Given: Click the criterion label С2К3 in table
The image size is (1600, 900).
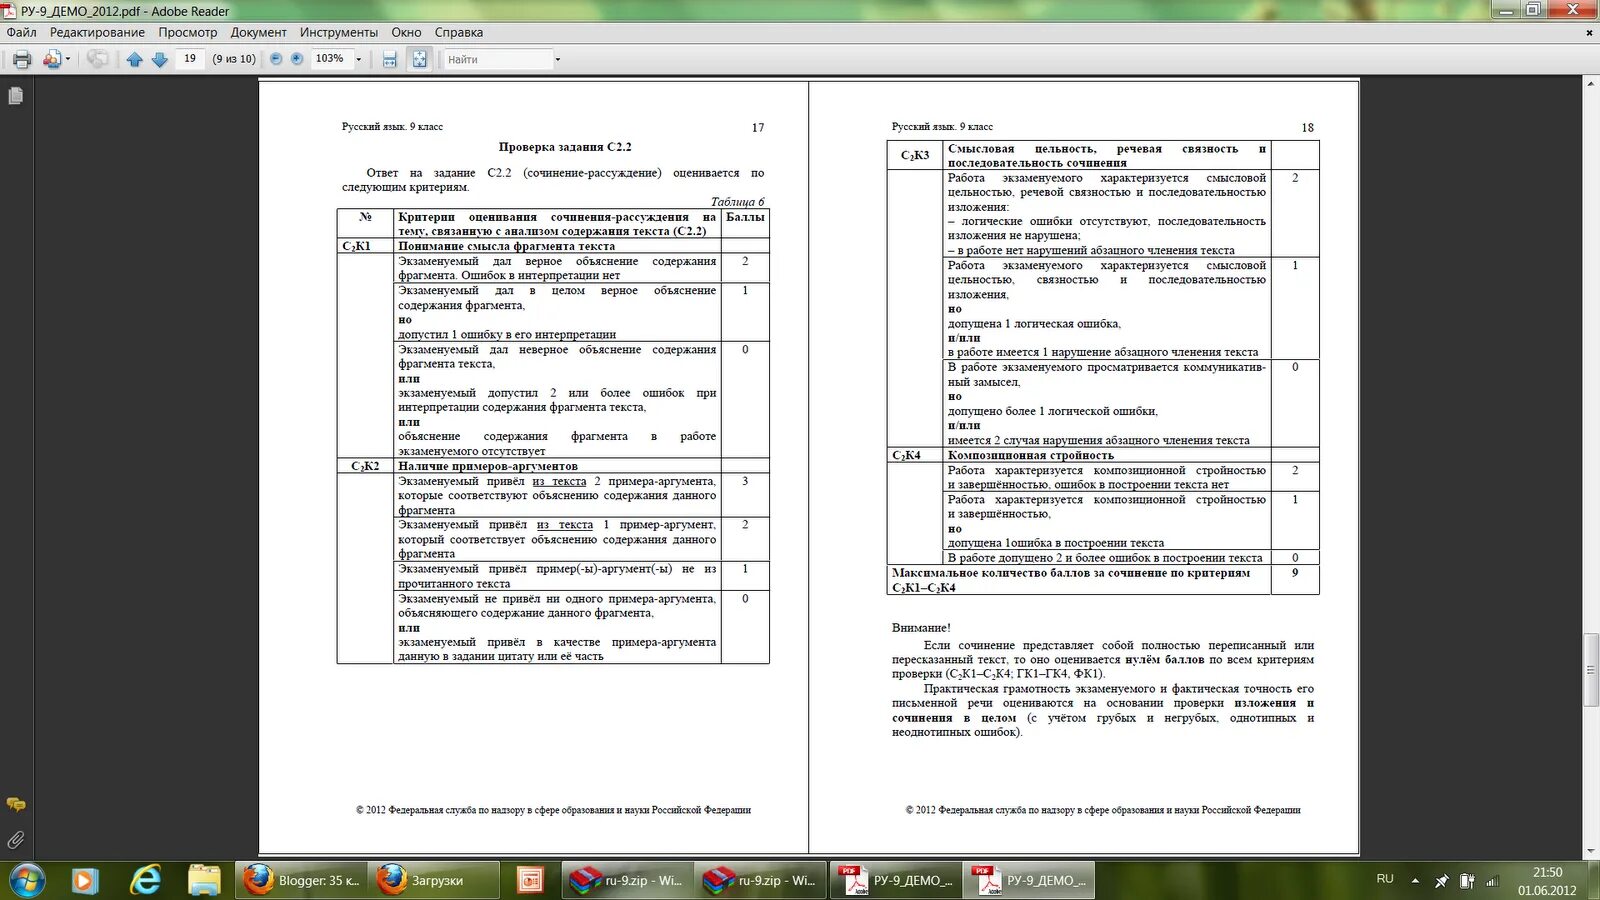Looking at the screenshot, I should (x=915, y=155).
